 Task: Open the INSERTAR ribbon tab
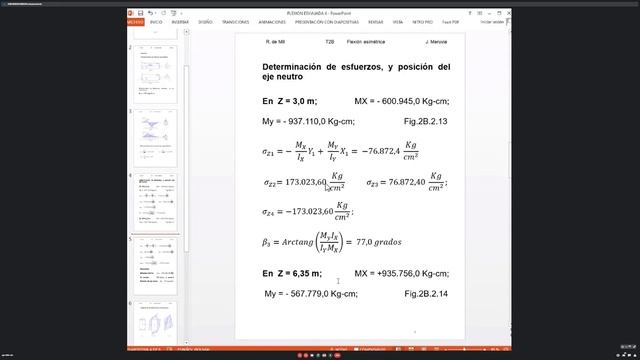click(x=180, y=22)
